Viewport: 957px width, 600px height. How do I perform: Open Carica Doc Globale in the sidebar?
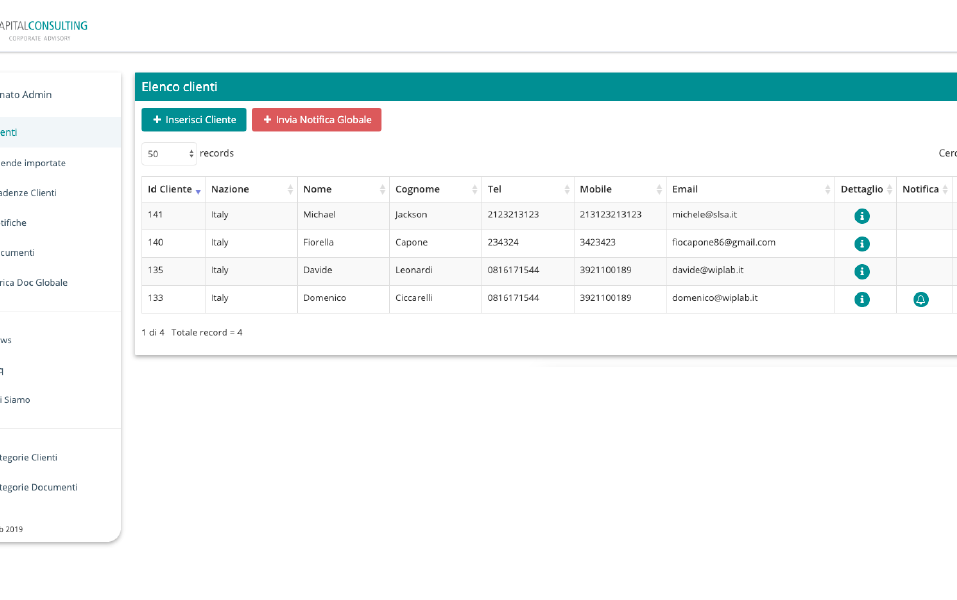coord(34,283)
